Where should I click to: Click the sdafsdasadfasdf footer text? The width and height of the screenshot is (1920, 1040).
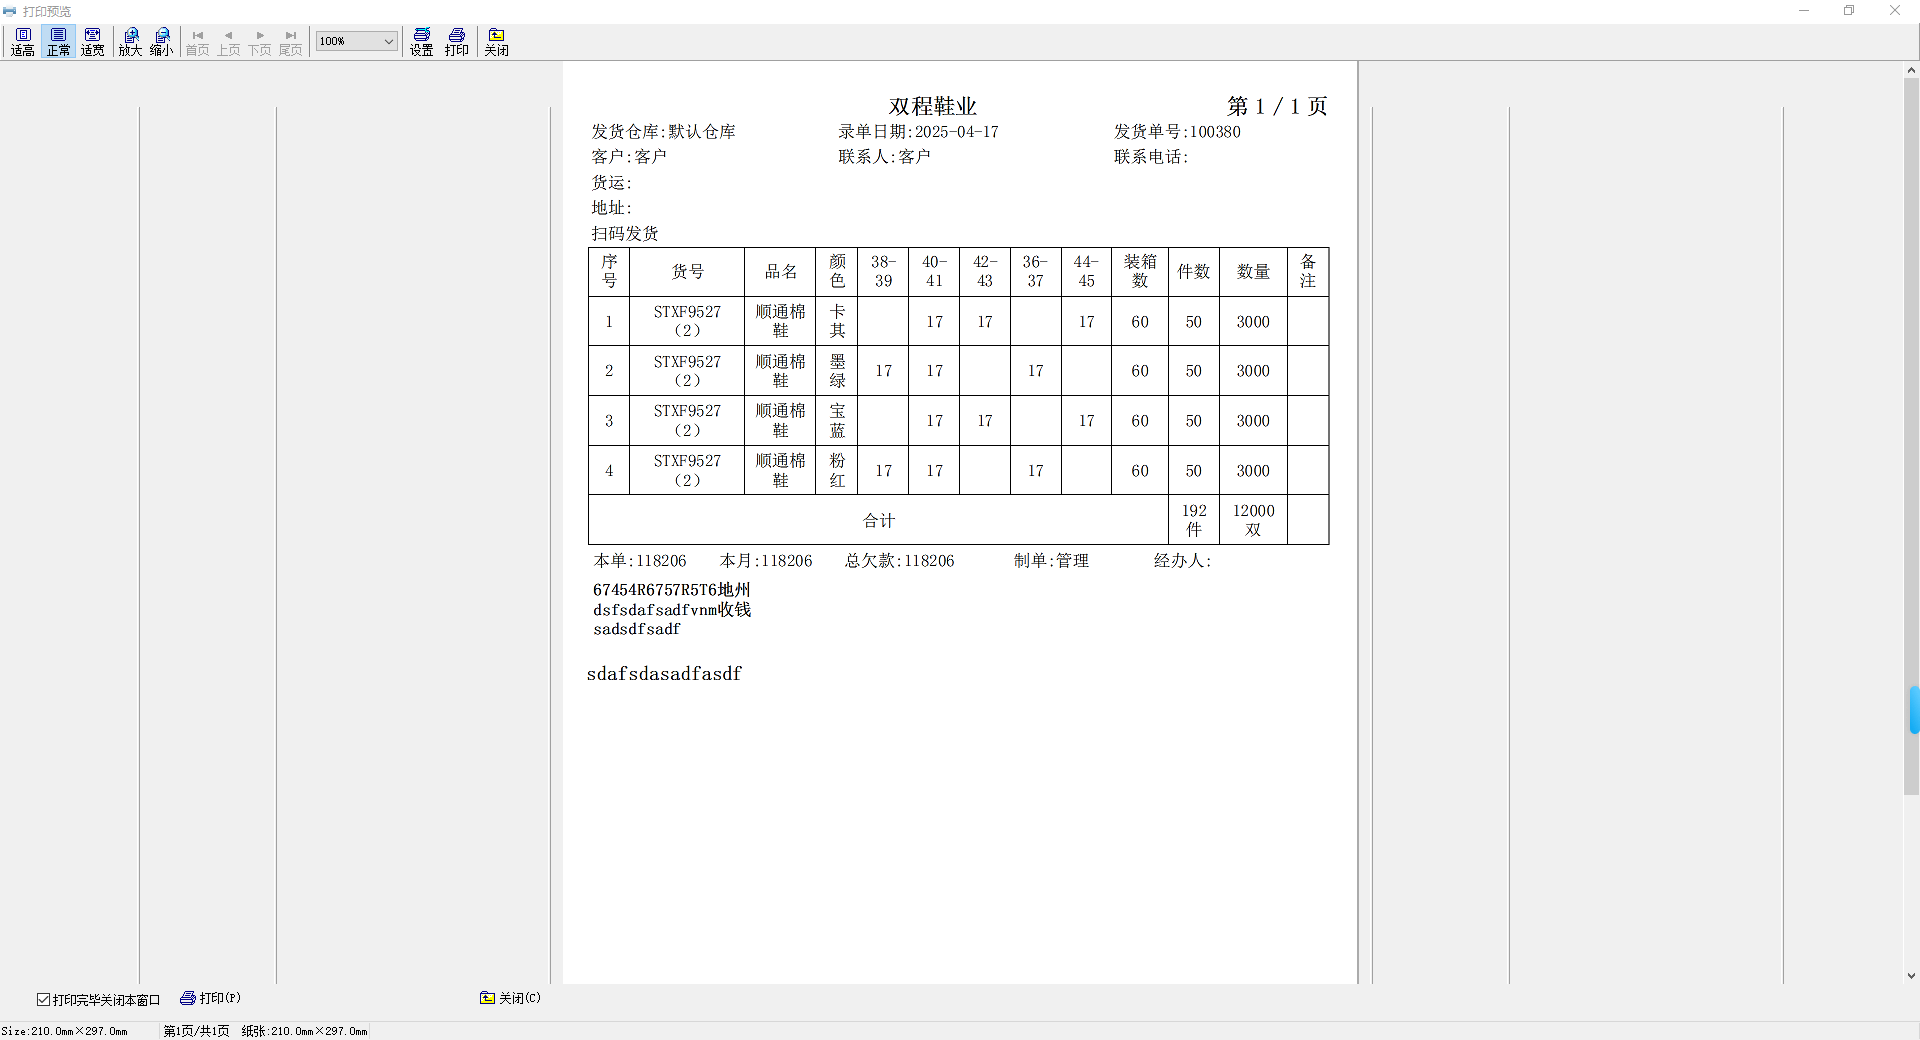[664, 674]
